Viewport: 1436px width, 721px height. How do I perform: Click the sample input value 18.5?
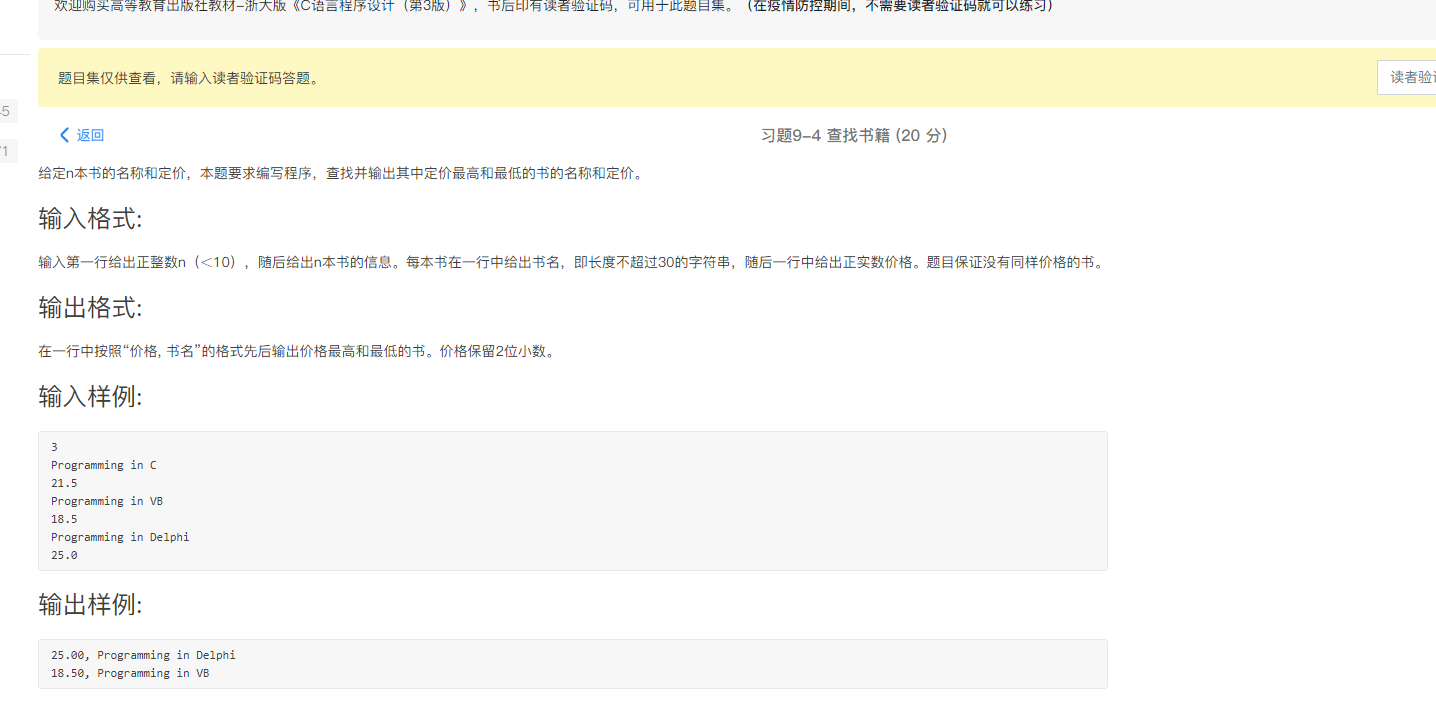(64, 519)
